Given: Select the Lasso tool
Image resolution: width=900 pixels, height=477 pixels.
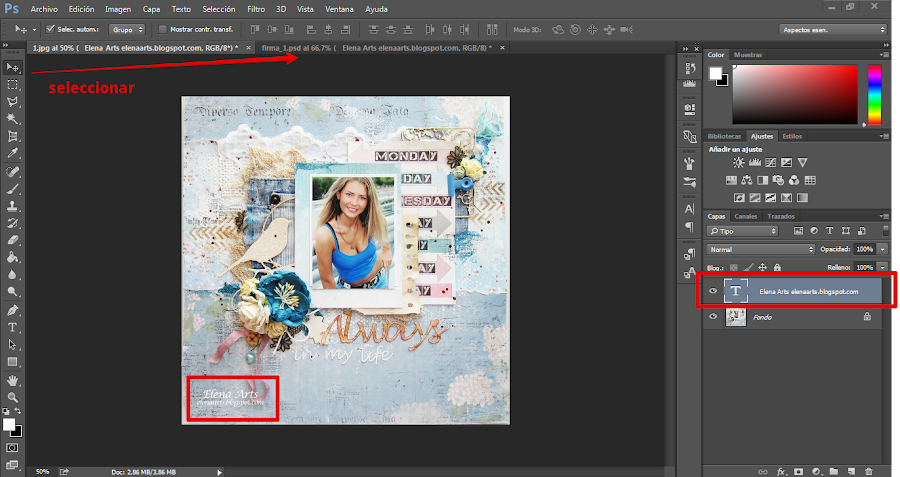Looking at the screenshot, I should point(12,102).
